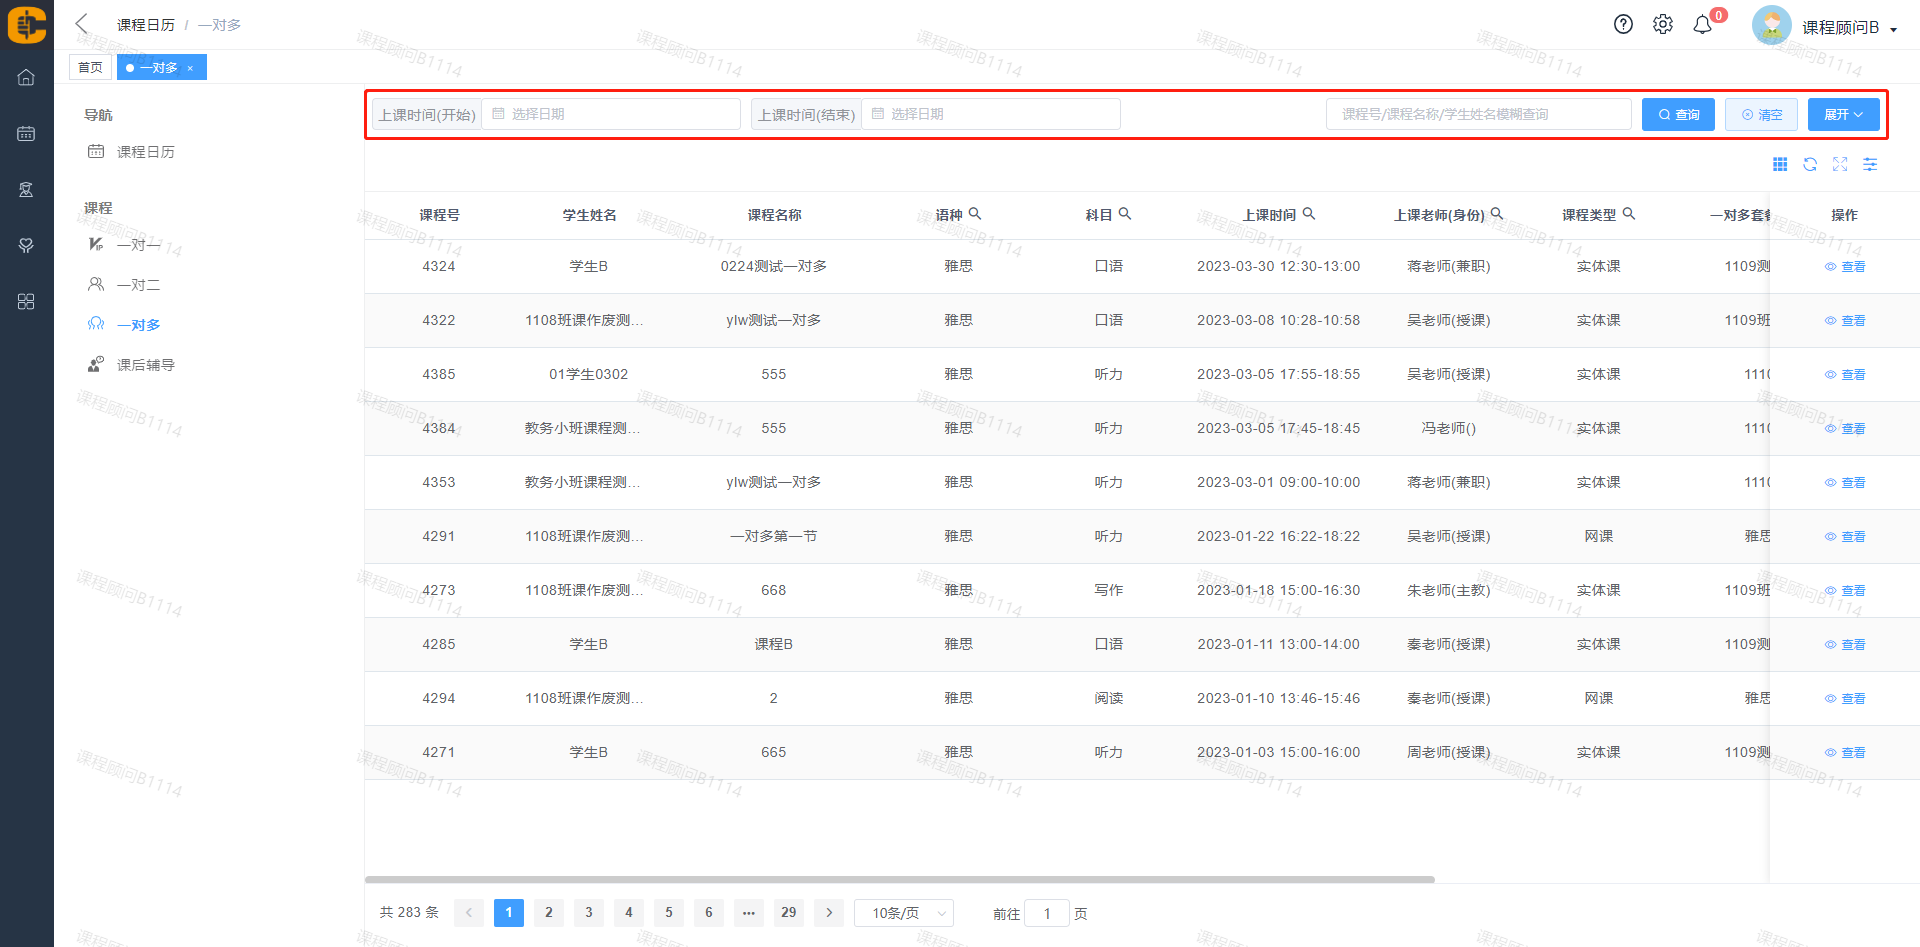Click the table refresh icon
Image resolution: width=1920 pixels, height=947 pixels.
point(1810,165)
